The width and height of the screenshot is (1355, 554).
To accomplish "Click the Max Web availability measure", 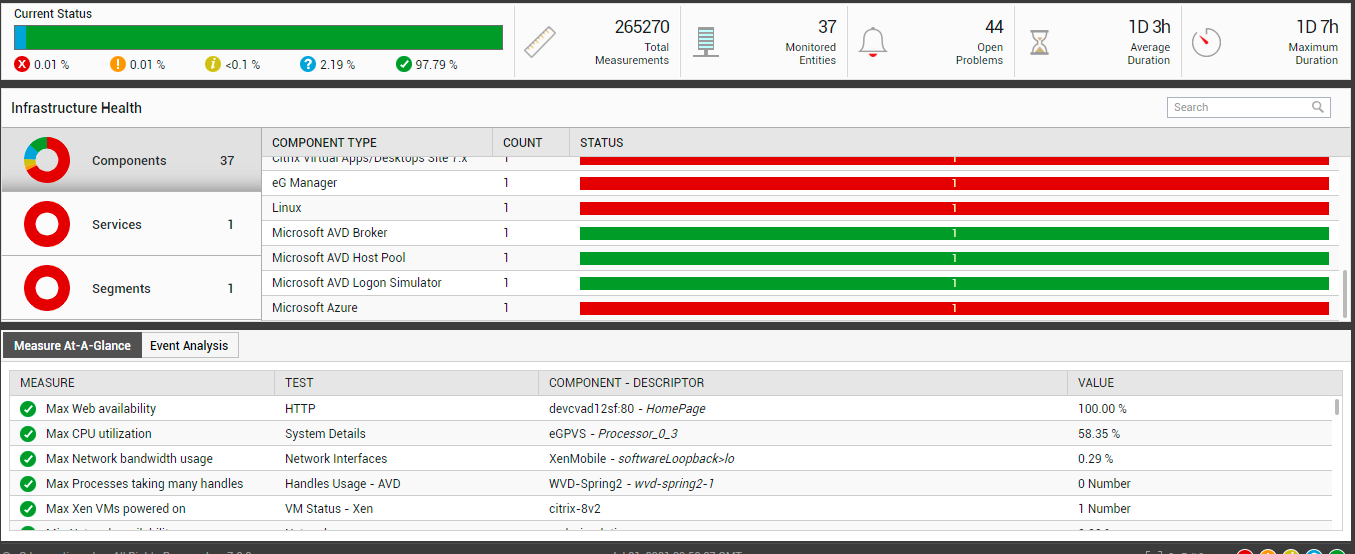I will (x=101, y=409).
